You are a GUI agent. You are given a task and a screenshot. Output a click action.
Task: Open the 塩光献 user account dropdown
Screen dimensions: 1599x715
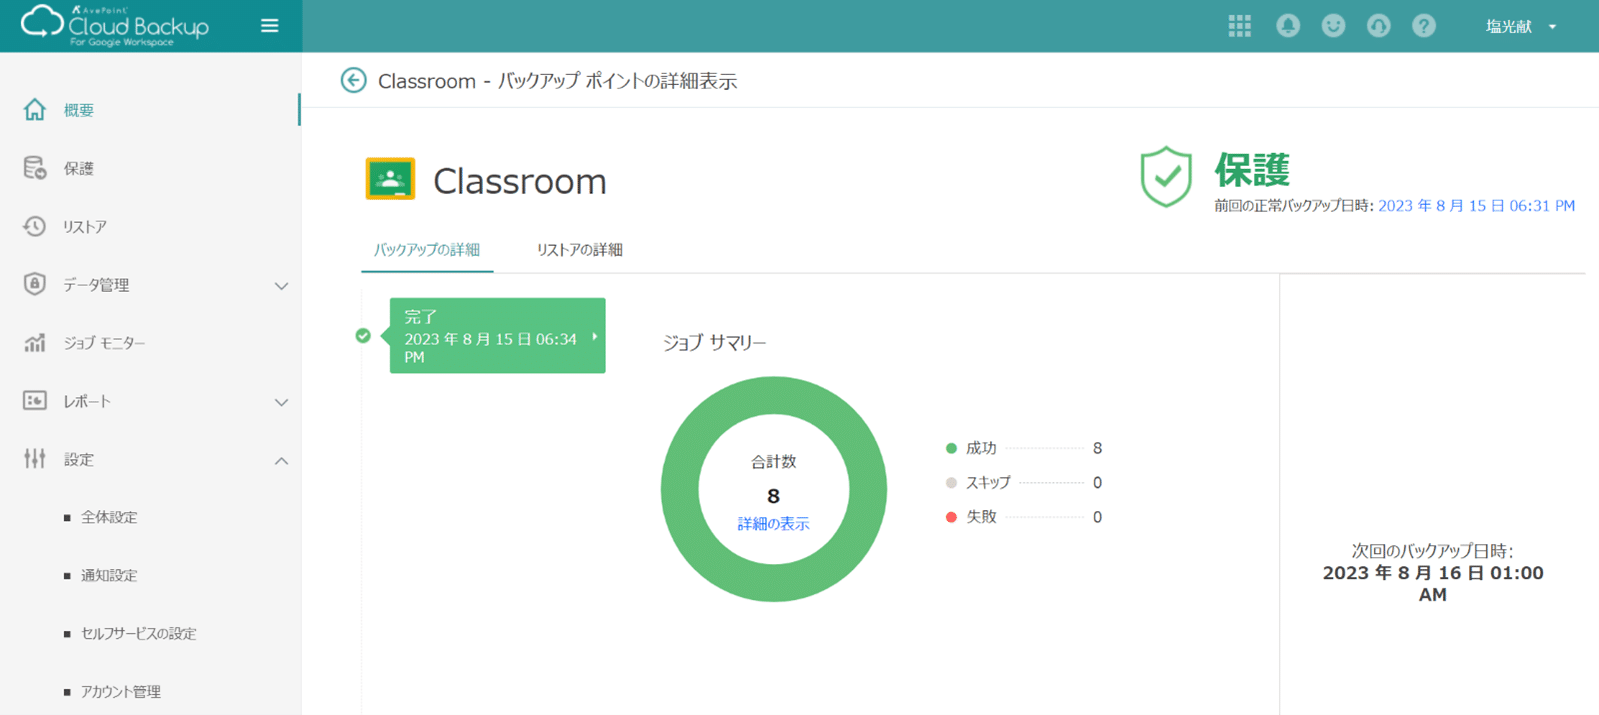(x=1521, y=27)
